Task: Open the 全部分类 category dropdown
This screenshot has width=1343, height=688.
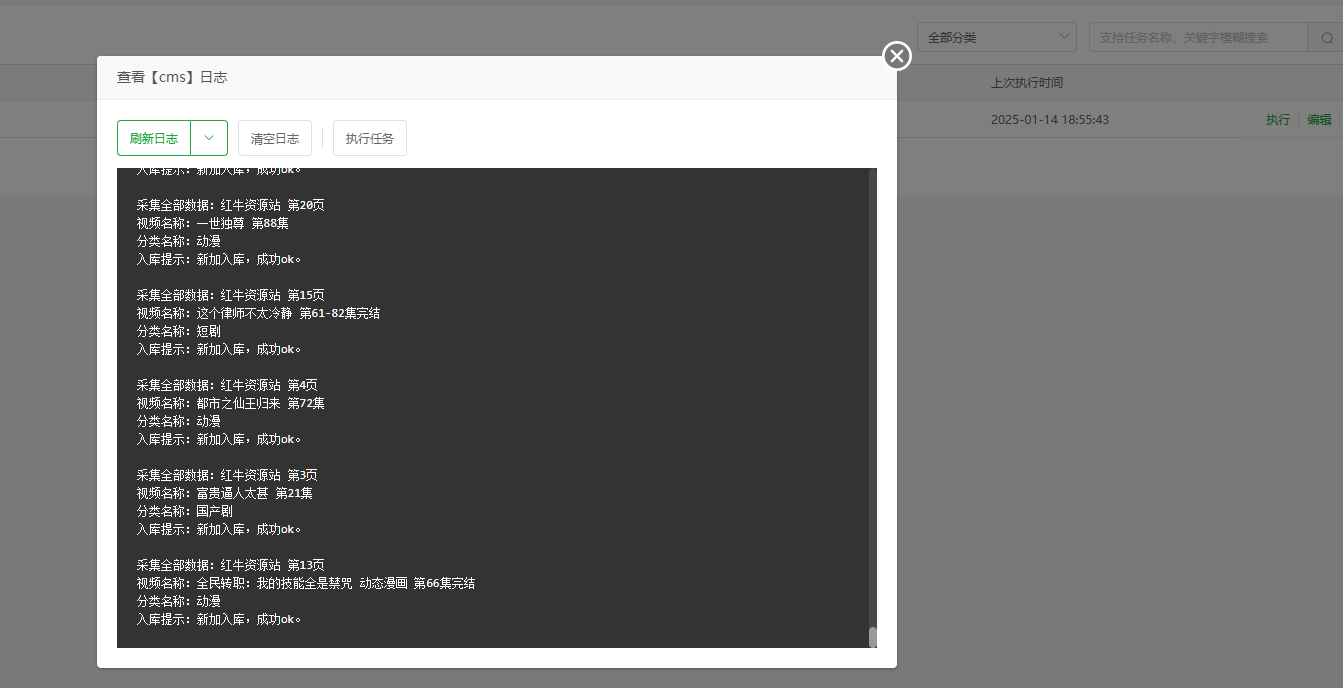Action: (996, 38)
